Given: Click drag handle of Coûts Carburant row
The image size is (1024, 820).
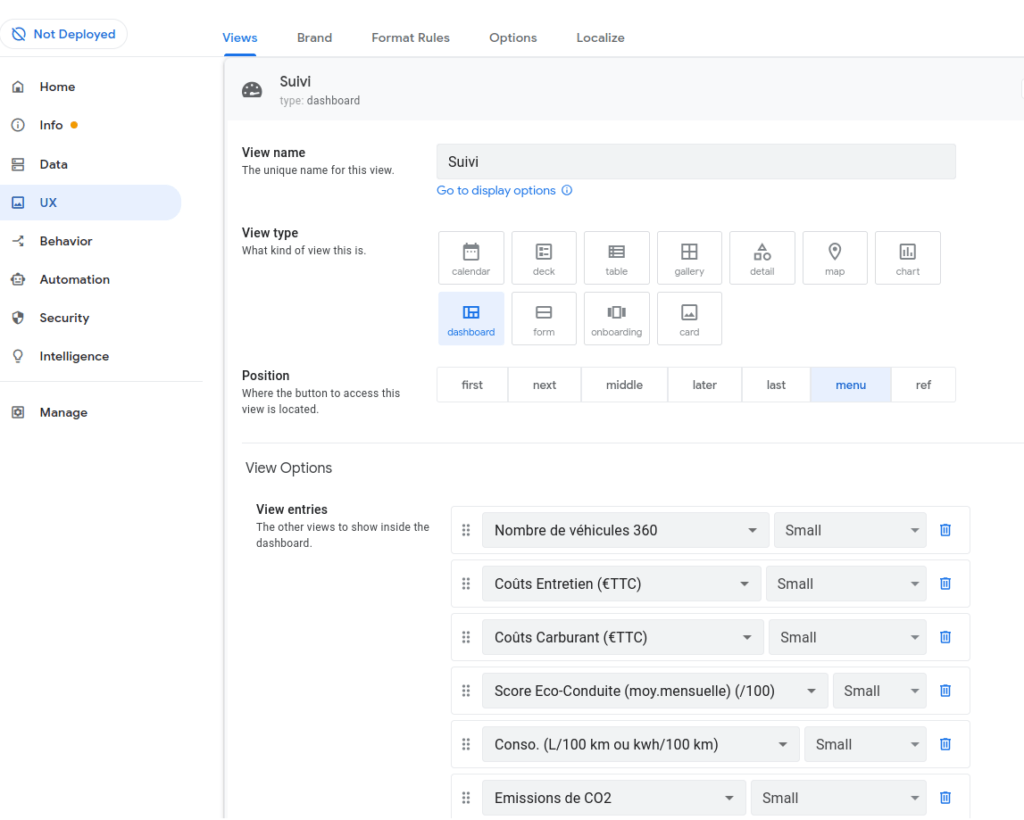Looking at the screenshot, I should [466, 637].
